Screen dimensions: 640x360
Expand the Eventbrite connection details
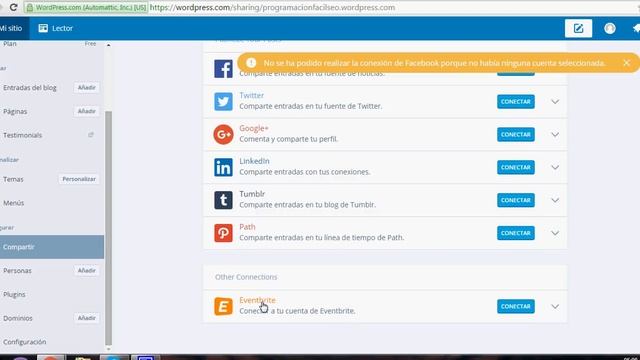click(x=555, y=307)
